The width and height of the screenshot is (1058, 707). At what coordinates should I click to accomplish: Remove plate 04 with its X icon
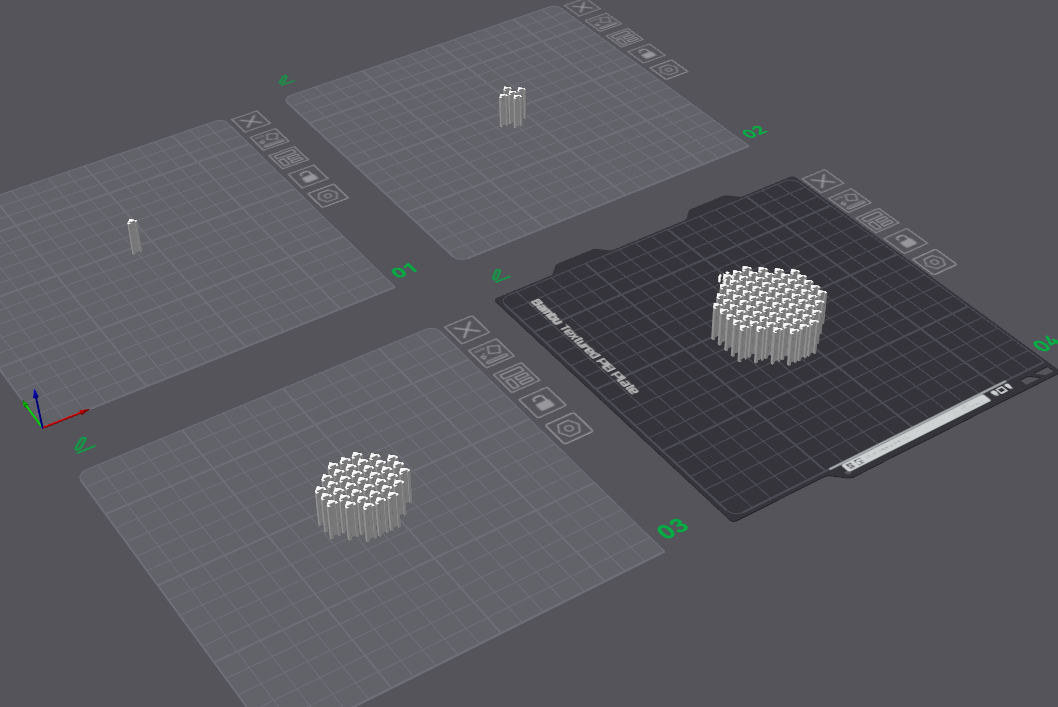pos(823,181)
